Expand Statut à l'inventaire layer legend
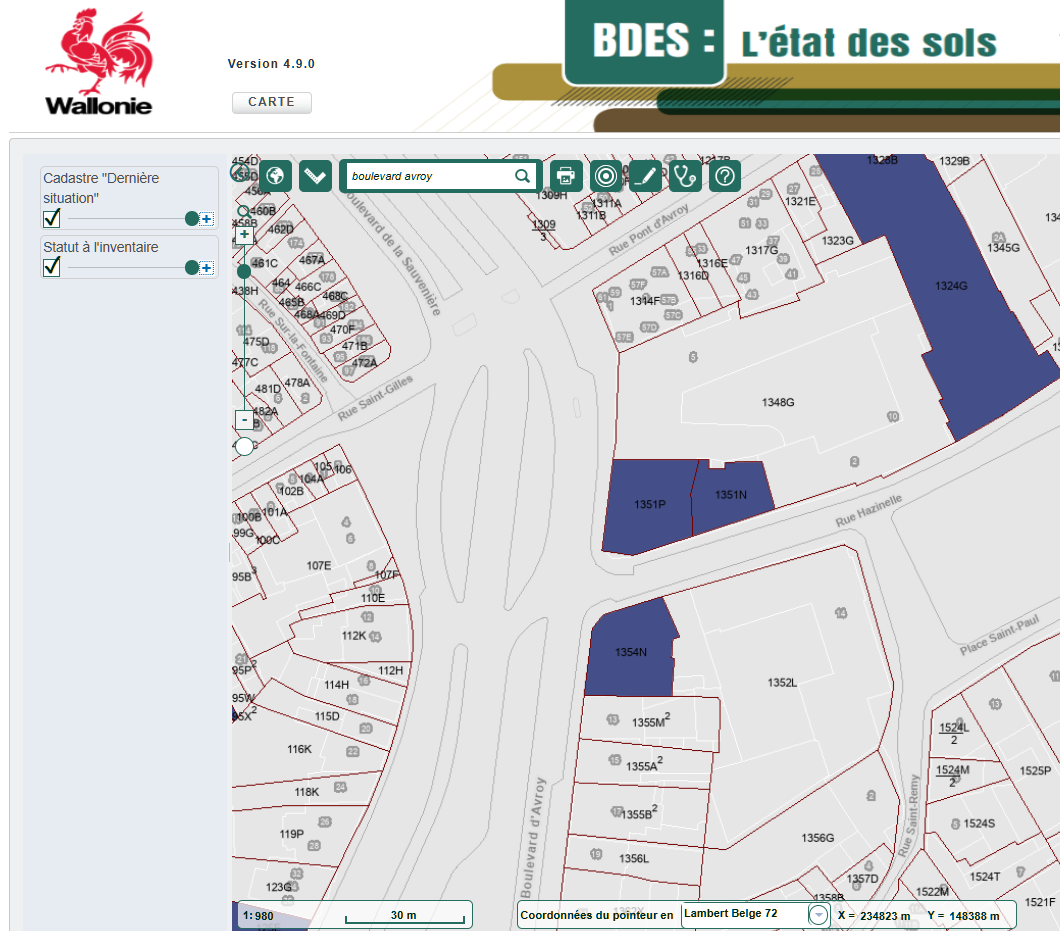Screen dimensions: 1060x931 click(206, 268)
